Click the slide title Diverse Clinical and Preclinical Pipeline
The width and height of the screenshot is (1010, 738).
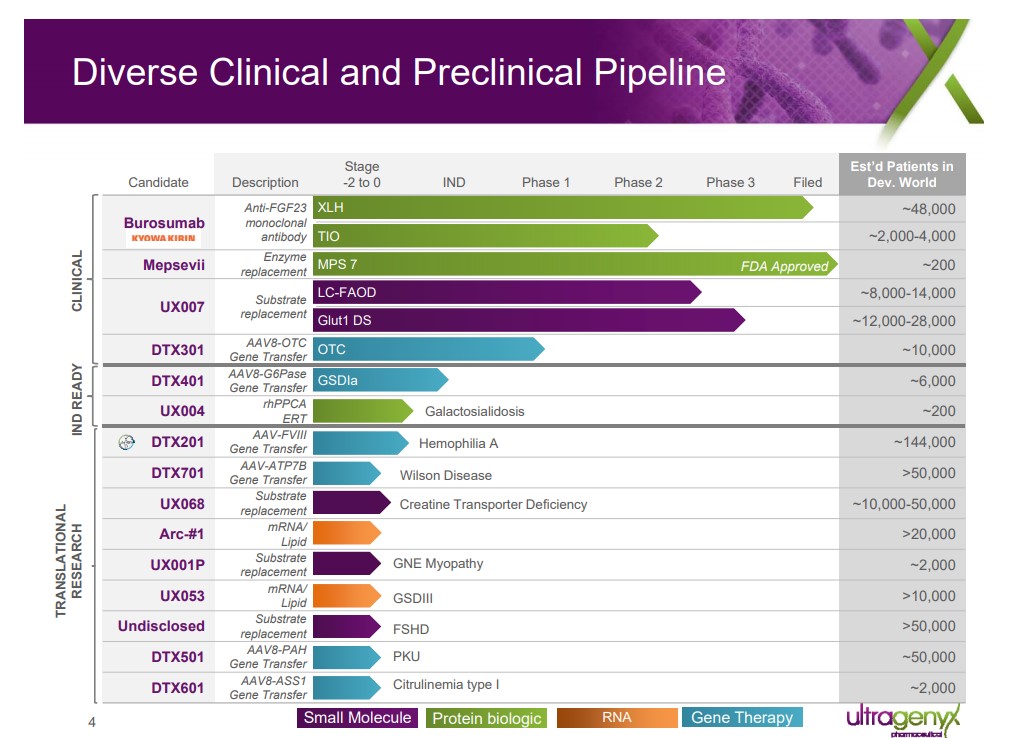click(x=399, y=73)
